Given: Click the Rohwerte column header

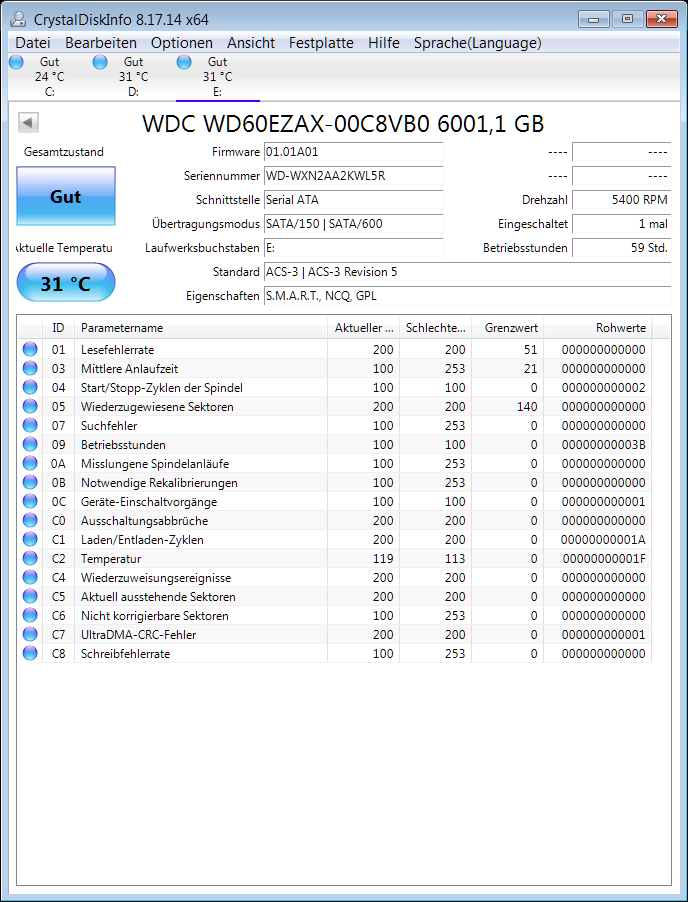Looking at the screenshot, I should [598, 327].
